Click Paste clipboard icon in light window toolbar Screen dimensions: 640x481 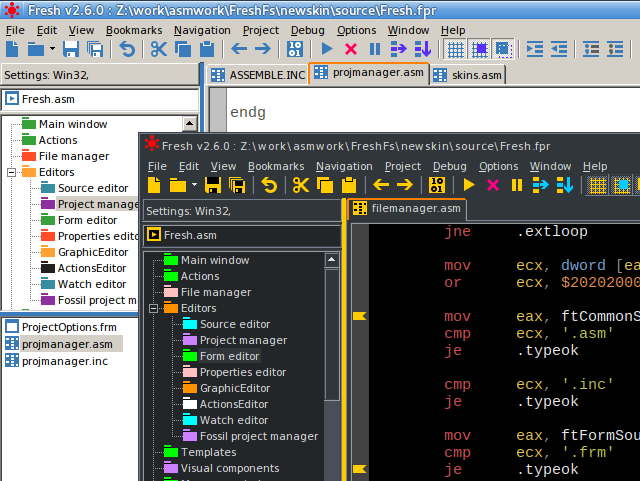[x=207, y=49]
